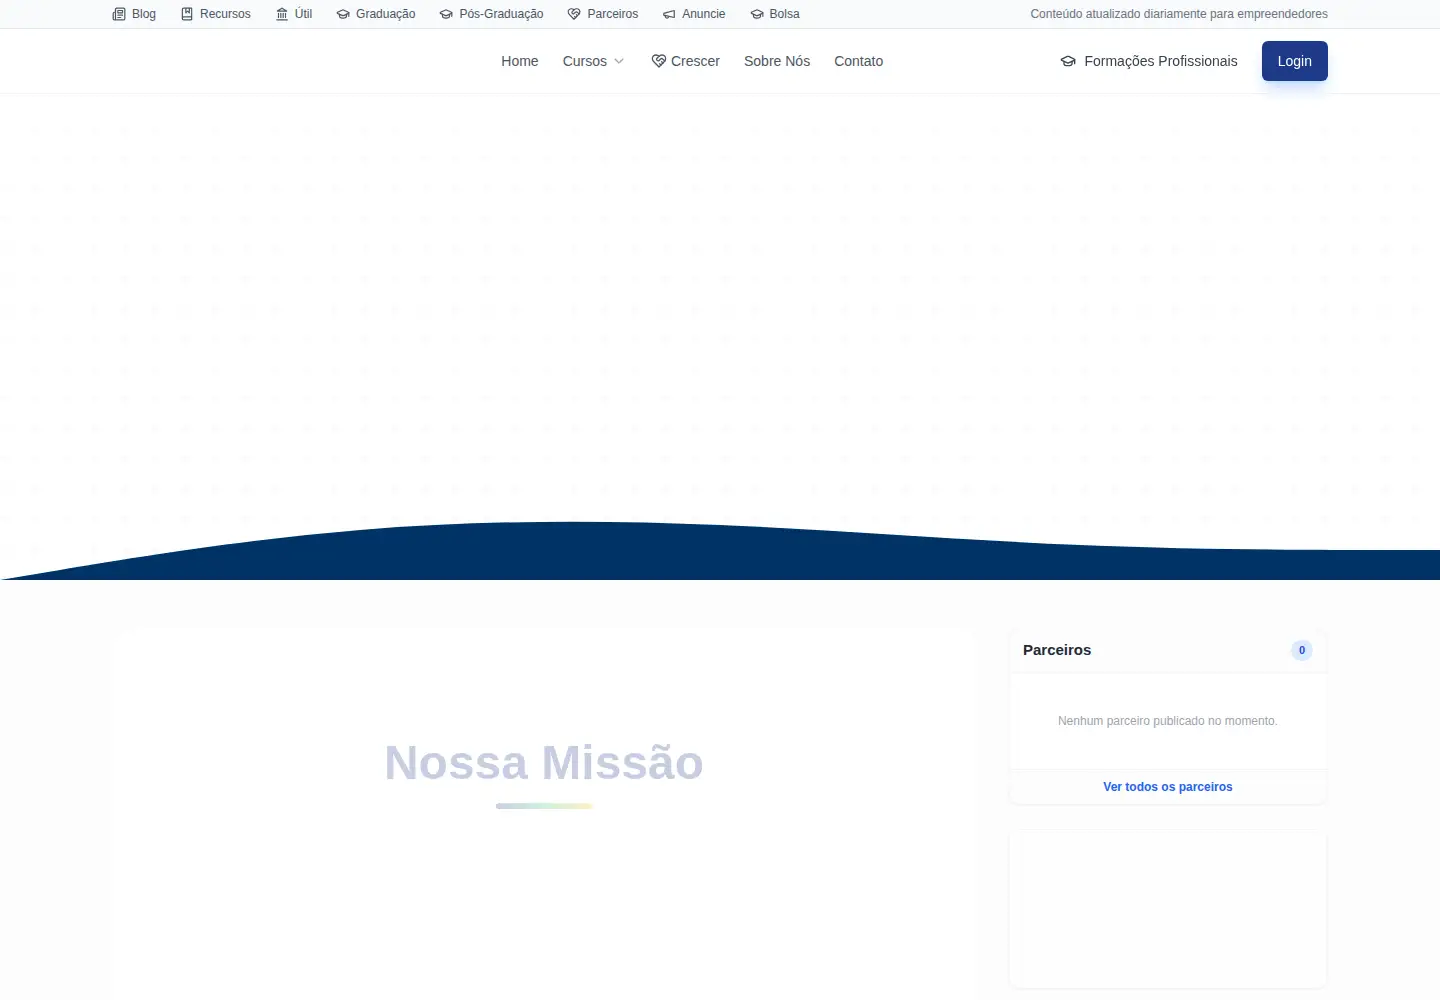Image resolution: width=1440 pixels, height=1000 pixels.
Task: Click the Parceiros sidebar card heading
Action: (x=1057, y=650)
